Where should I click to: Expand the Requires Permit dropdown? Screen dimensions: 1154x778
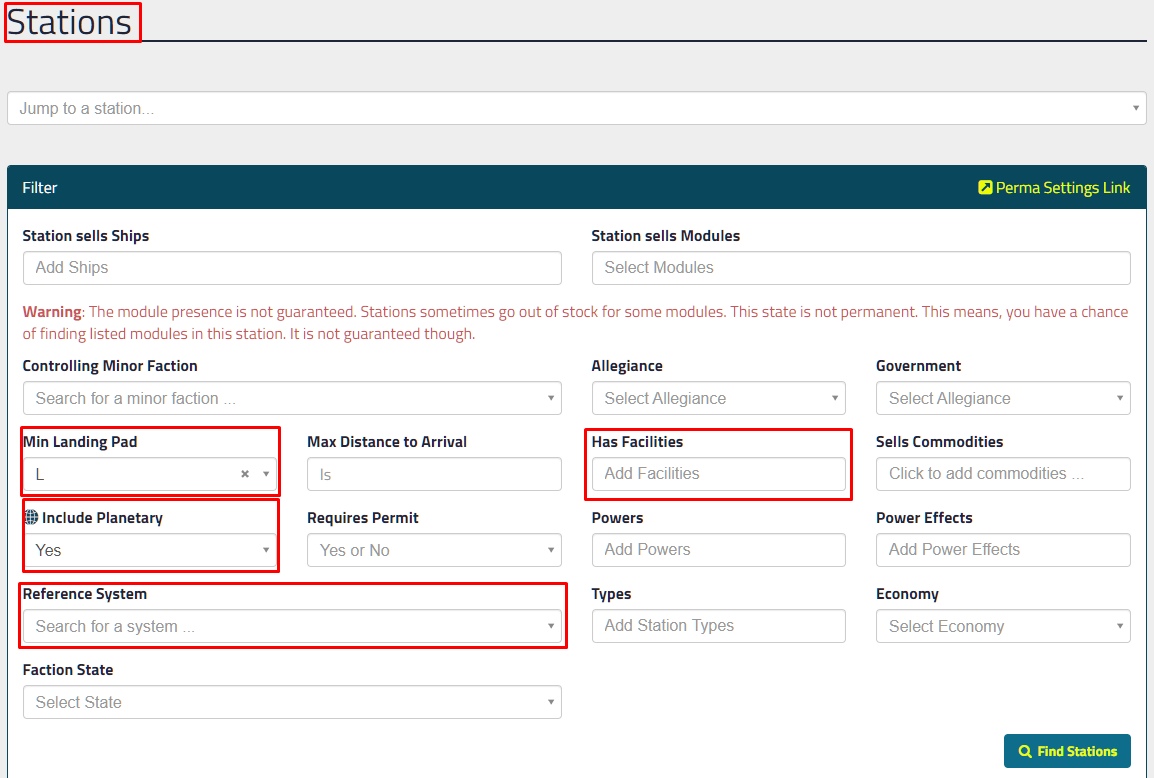433,550
